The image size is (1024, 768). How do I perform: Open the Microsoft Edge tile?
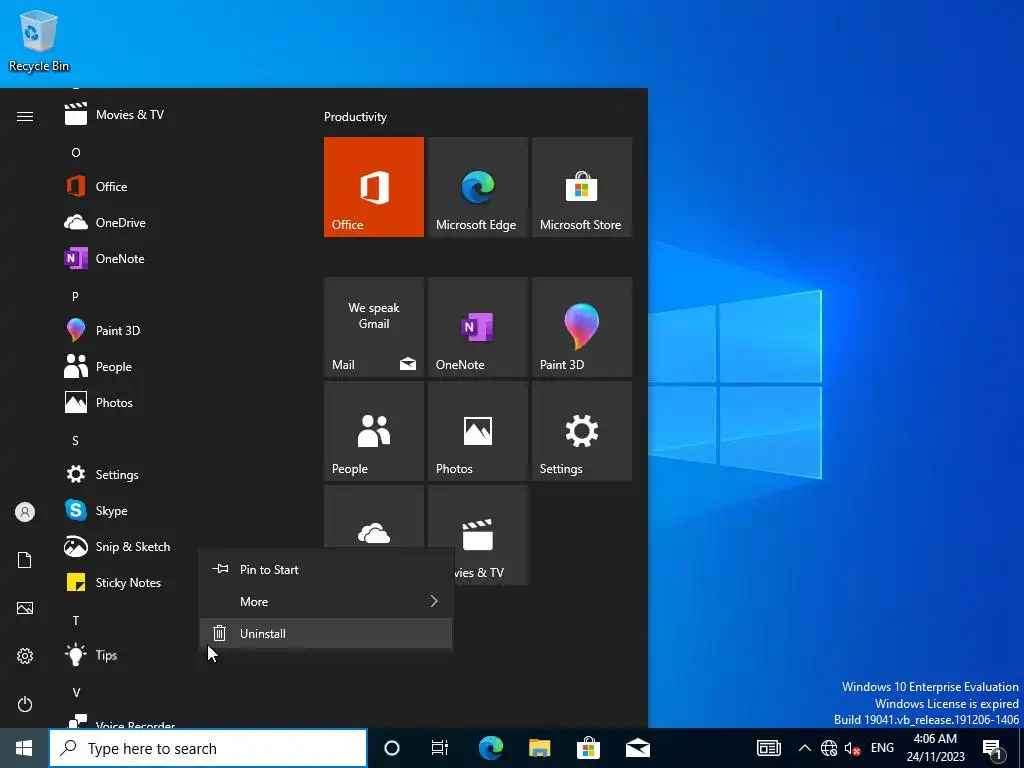(x=477, y=187)
